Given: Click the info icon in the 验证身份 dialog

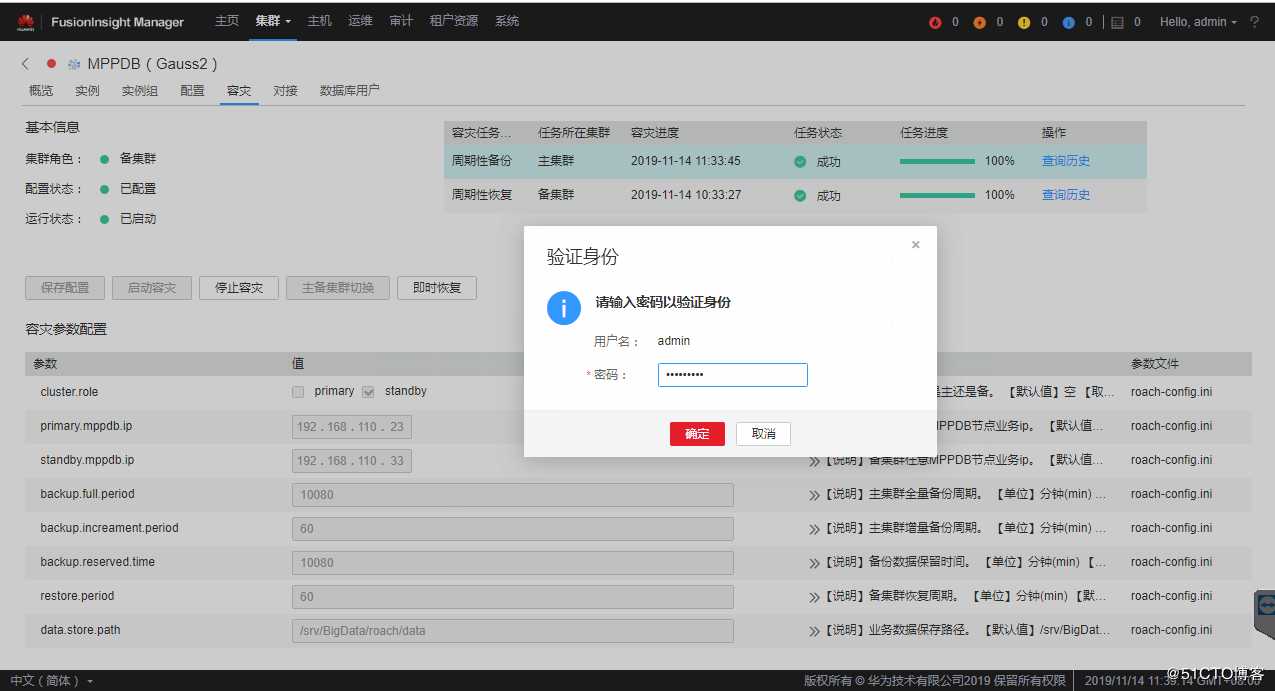Looking at the screenshot, I should pos(563,308).
